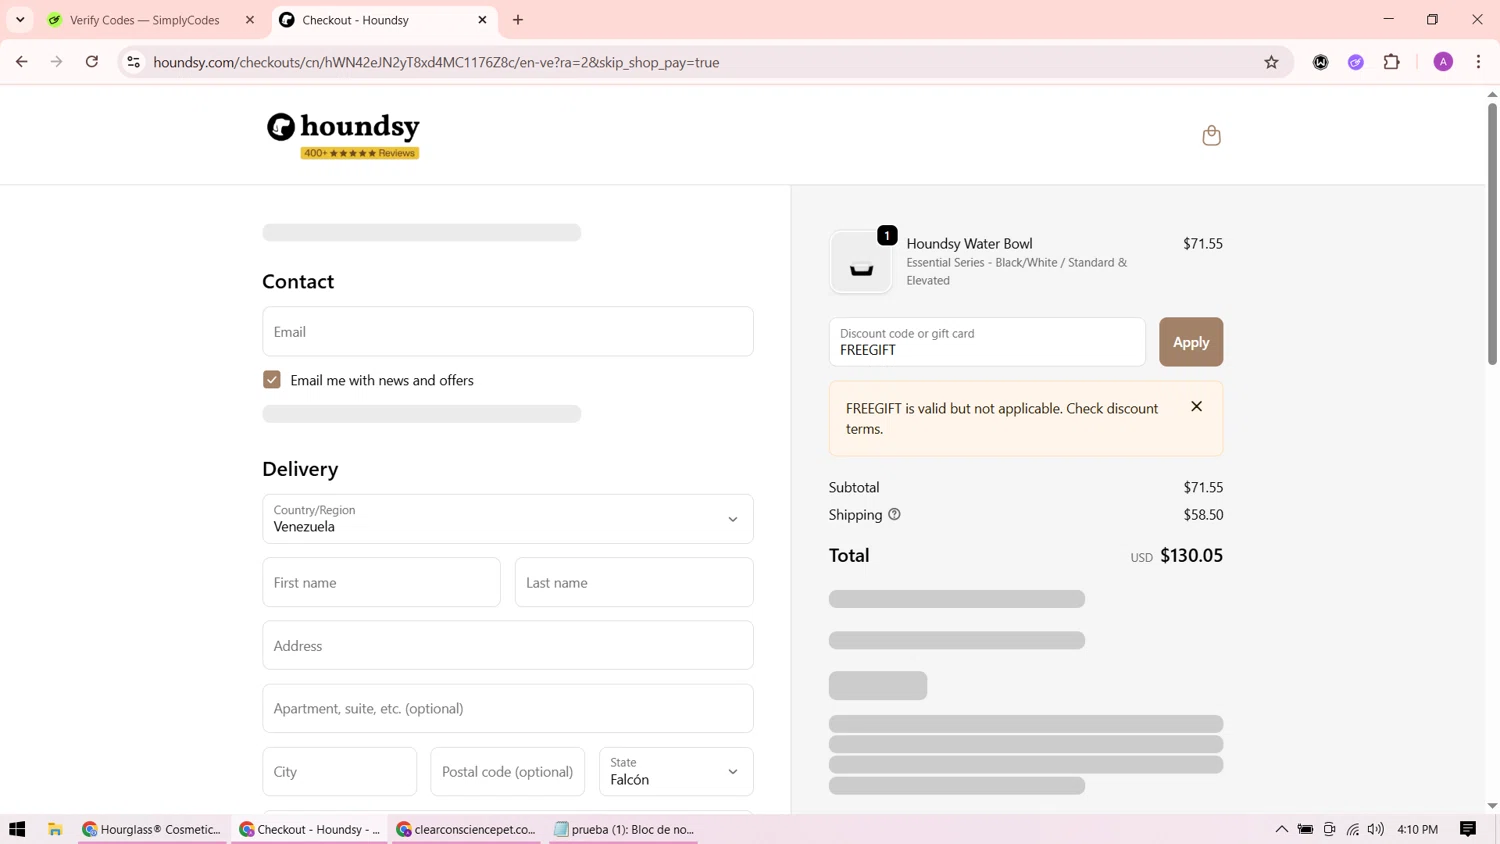The width and height of the screenshot is (1500, 844).
Task: Click the Delivery heading
Action: (x=300, y=468)
